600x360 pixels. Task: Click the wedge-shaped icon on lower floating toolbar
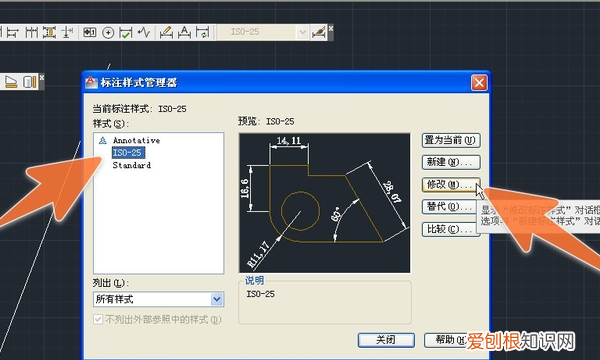click(11, 82)
